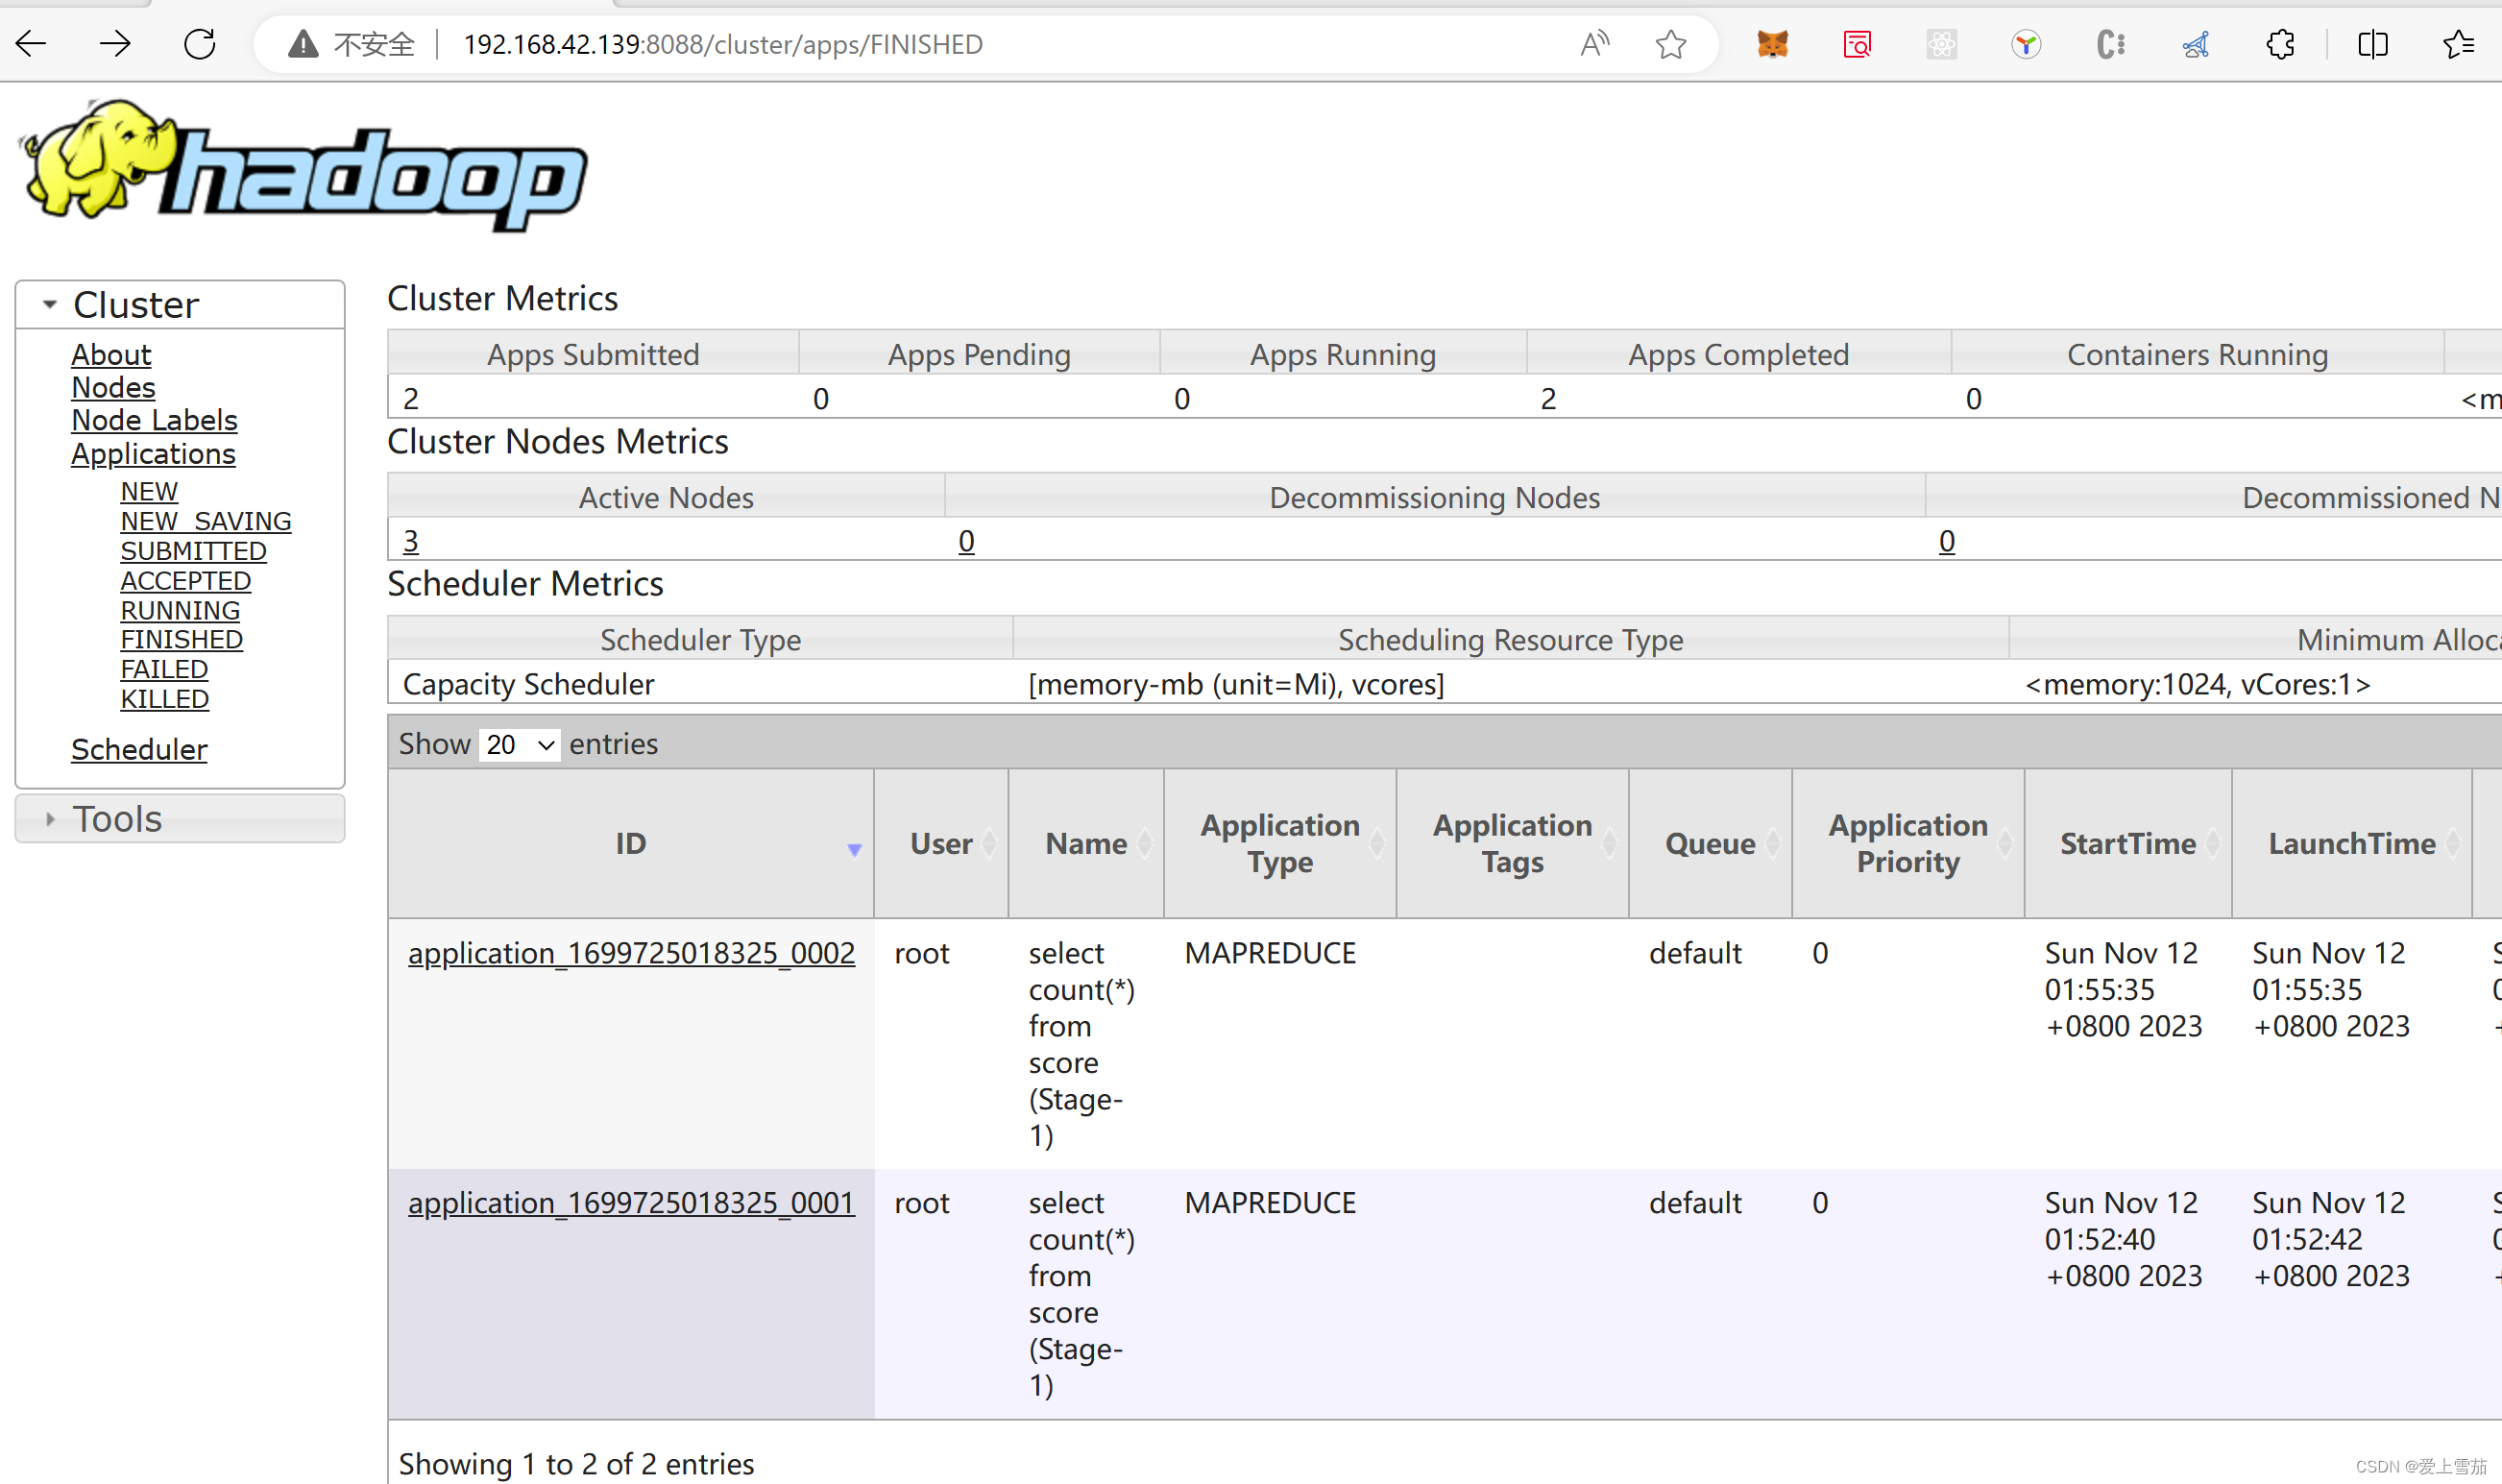The width and height of the screenshot is (2502, 1484).
Task: Click the browser forward arrow
Action: coord(115,44)
